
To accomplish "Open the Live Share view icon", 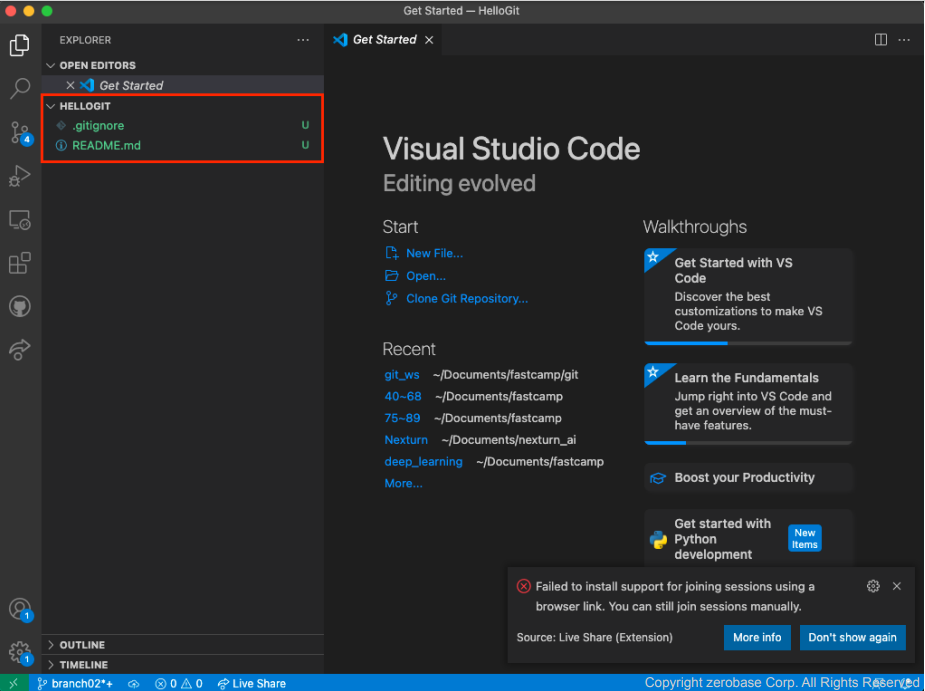I will coord(19,349).
